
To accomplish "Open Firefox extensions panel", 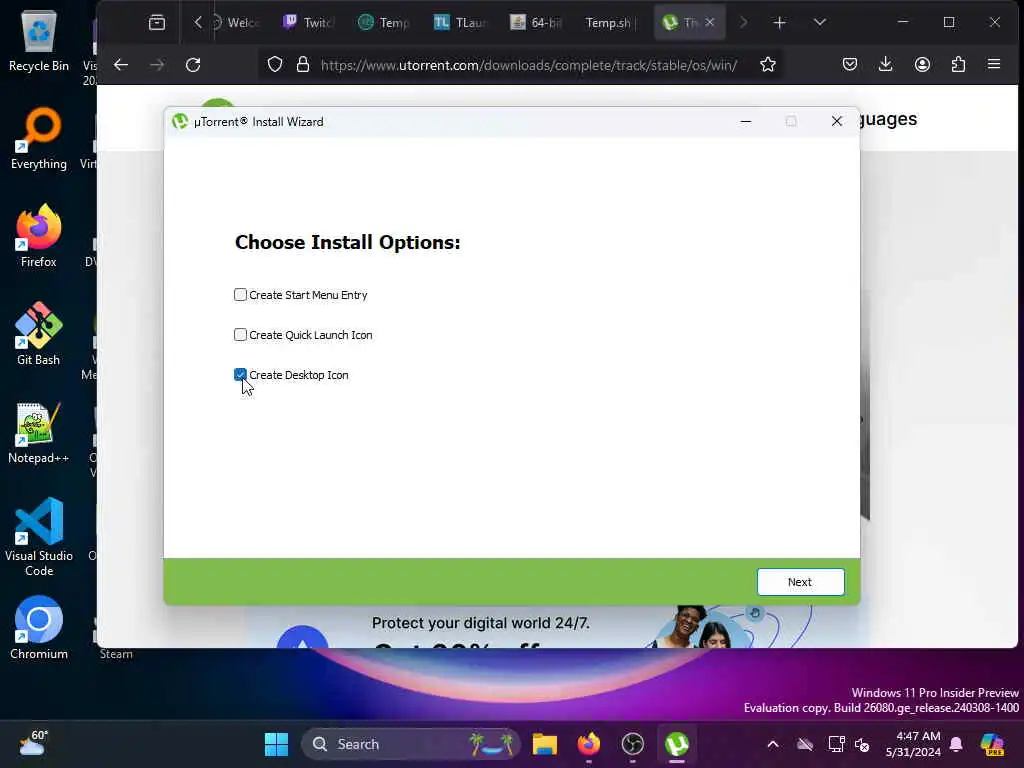I will click(x=958, y=65).
